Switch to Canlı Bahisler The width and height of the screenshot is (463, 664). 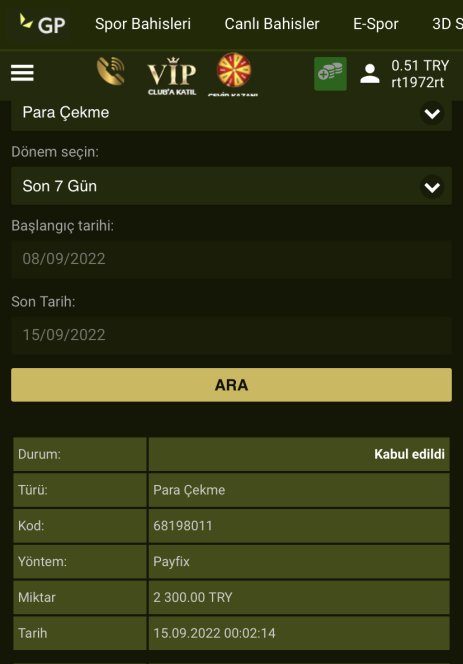click(272, 24)
